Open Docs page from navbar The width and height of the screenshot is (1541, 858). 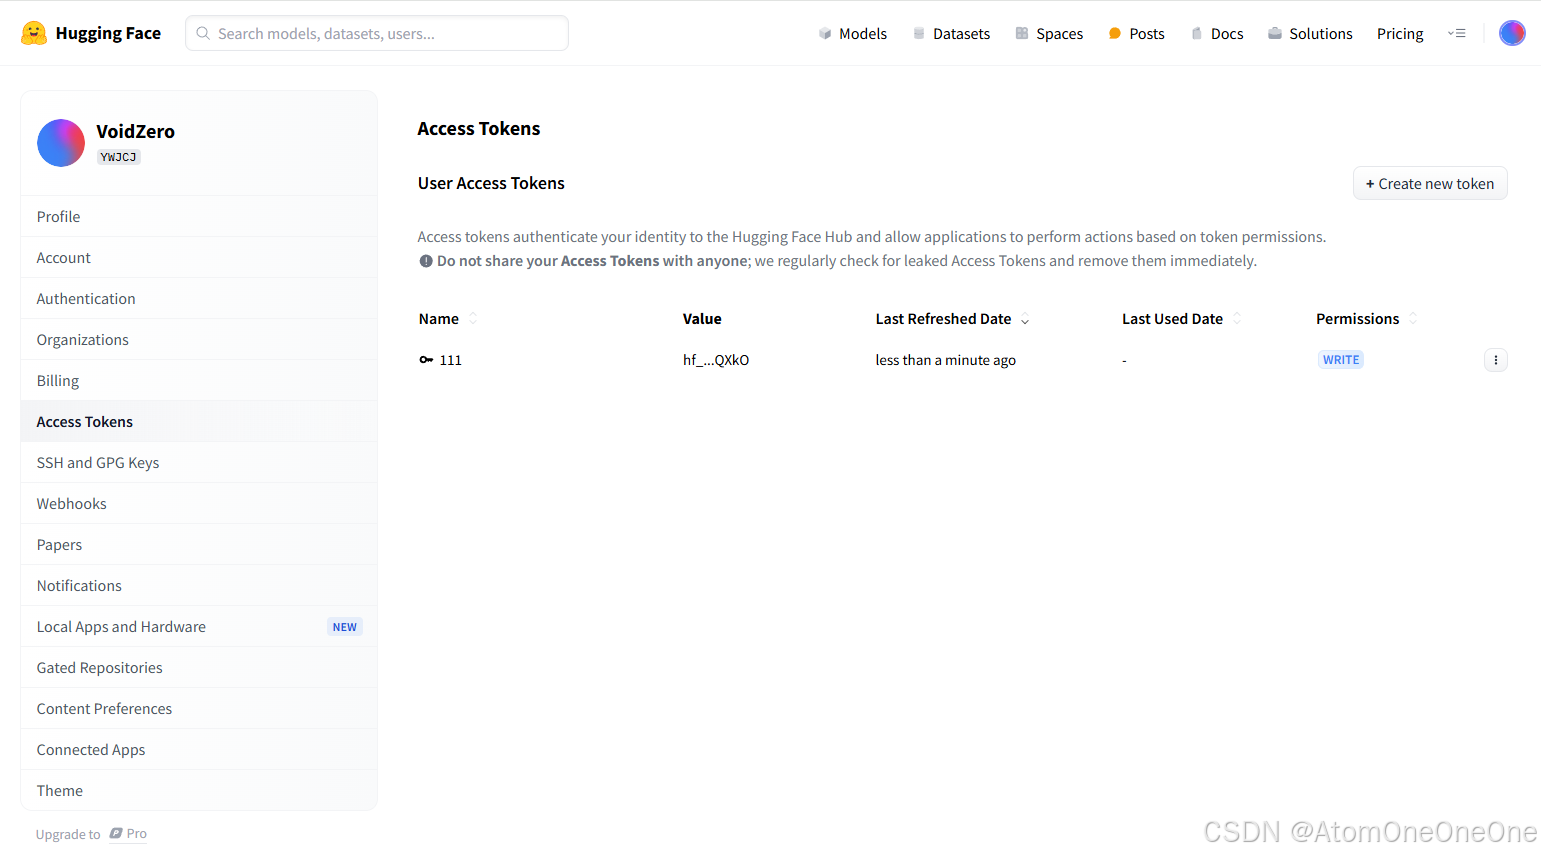(1217, 33)
